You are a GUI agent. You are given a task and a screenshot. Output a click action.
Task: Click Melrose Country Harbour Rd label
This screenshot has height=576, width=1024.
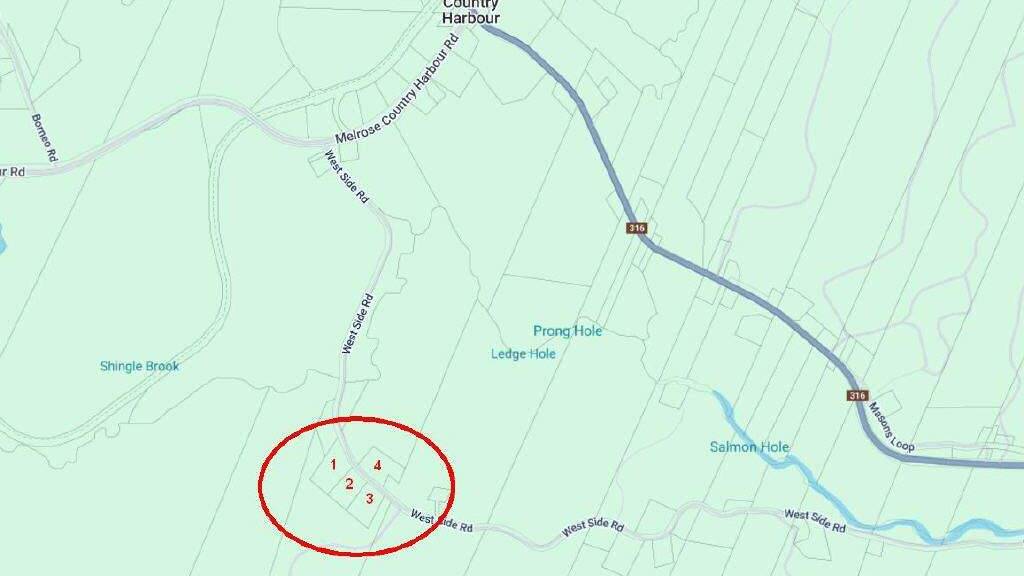[396, 89]
